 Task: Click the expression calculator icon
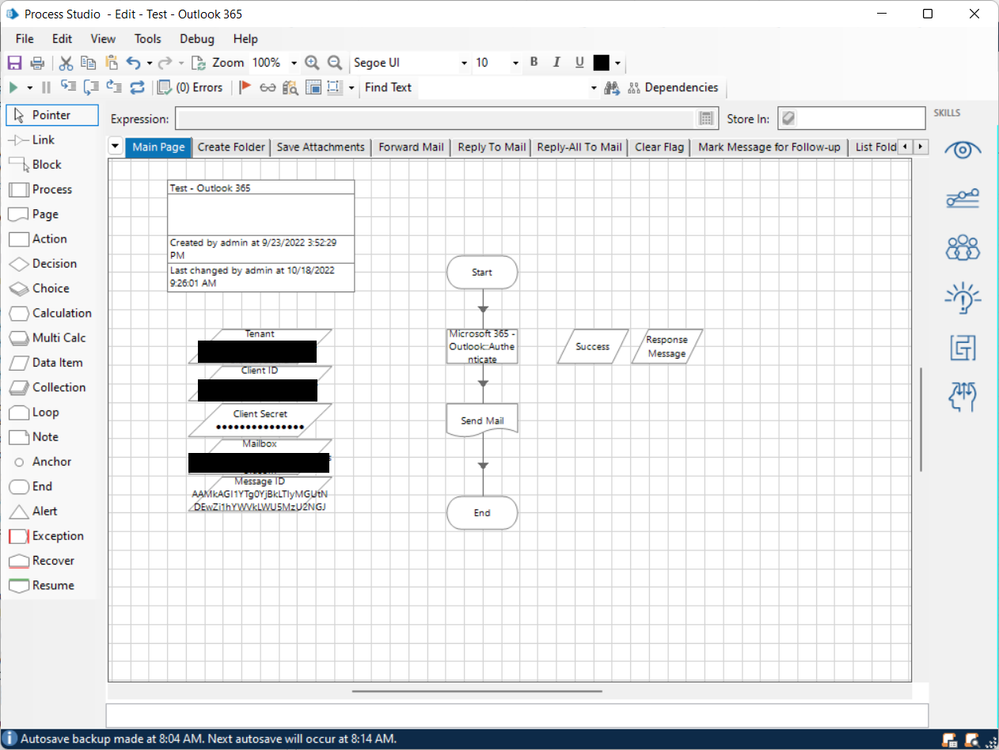pyautogui.click(x=707, y=119)
